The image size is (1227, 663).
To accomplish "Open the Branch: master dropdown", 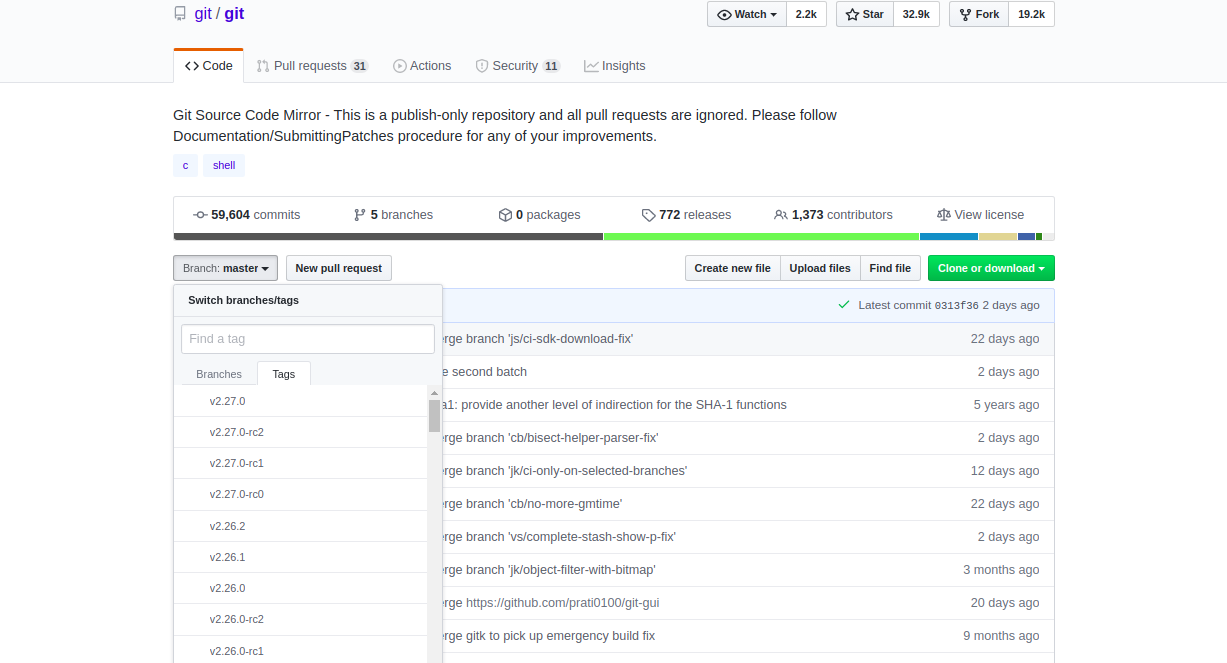I will pyautogui.click(x=225, y=267).
